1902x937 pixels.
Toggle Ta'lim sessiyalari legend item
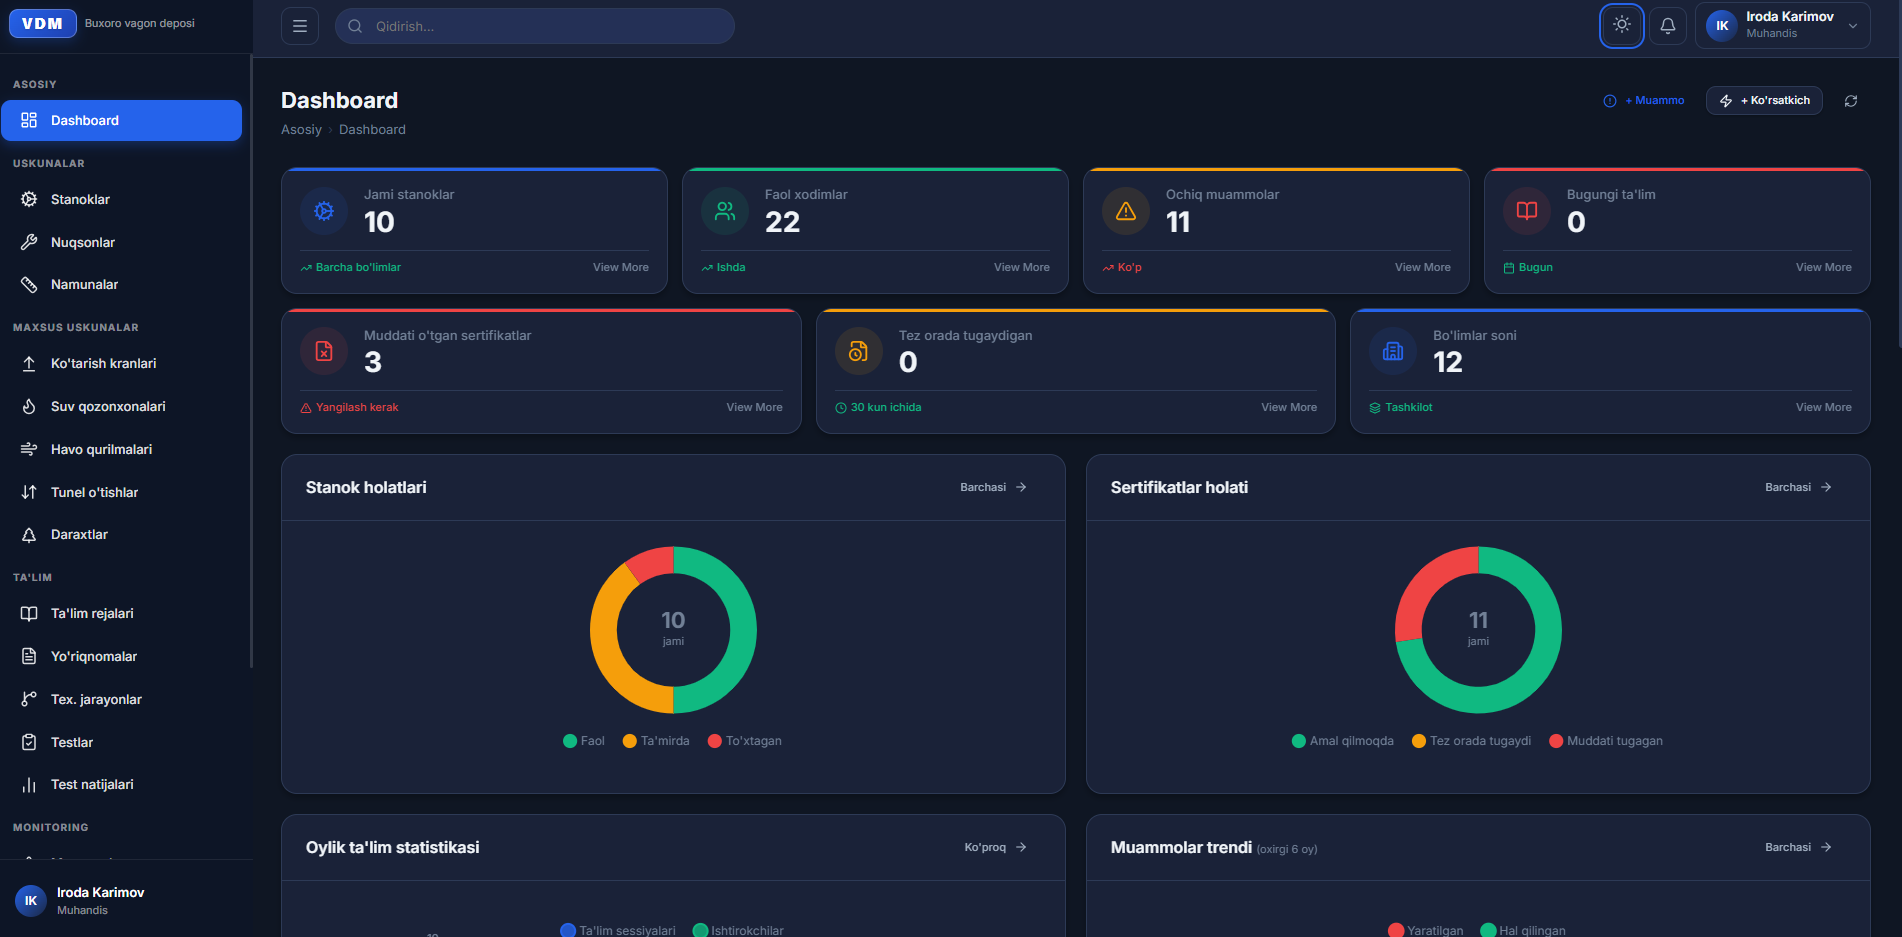point(618,930)
